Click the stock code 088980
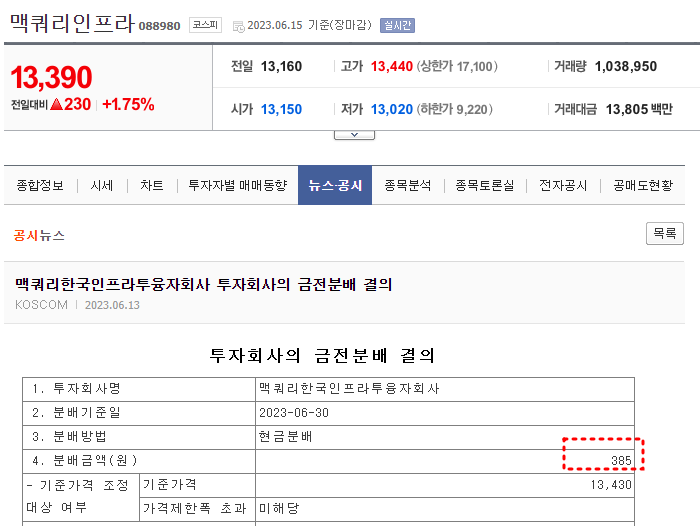The image size is (700, 526). pos(159,26)
